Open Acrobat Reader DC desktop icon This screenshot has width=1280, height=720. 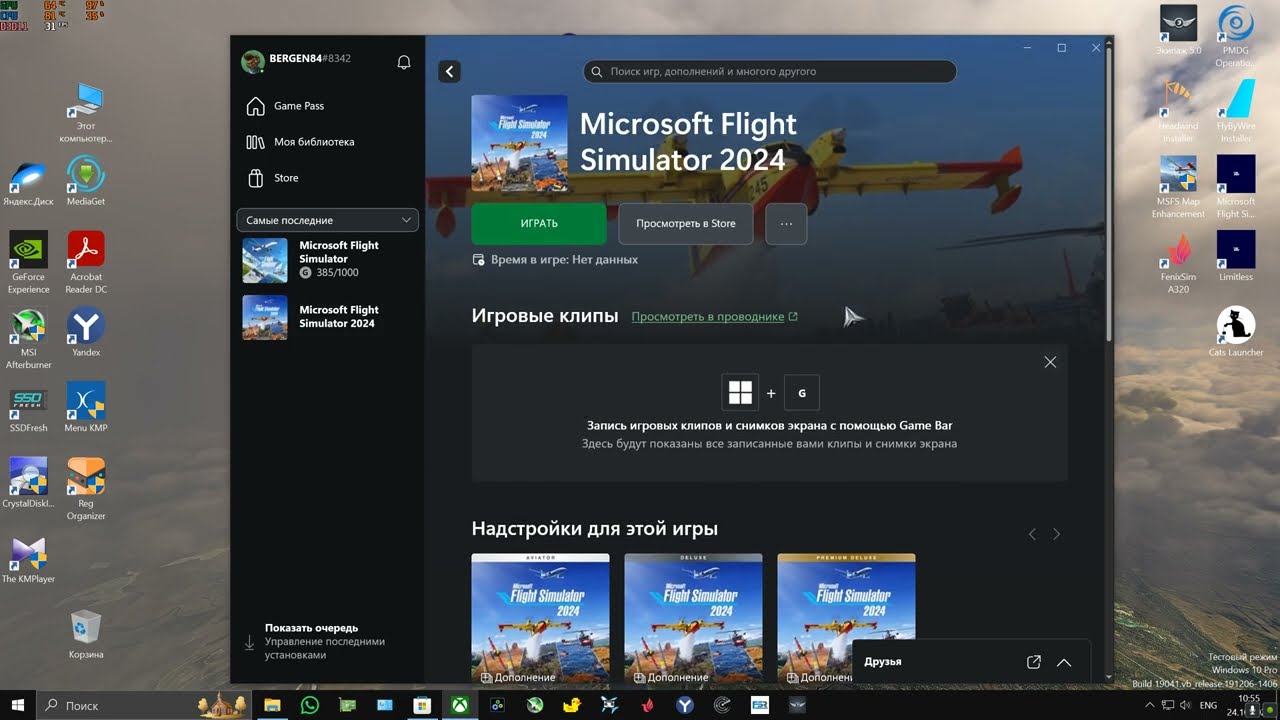(86, 262)
